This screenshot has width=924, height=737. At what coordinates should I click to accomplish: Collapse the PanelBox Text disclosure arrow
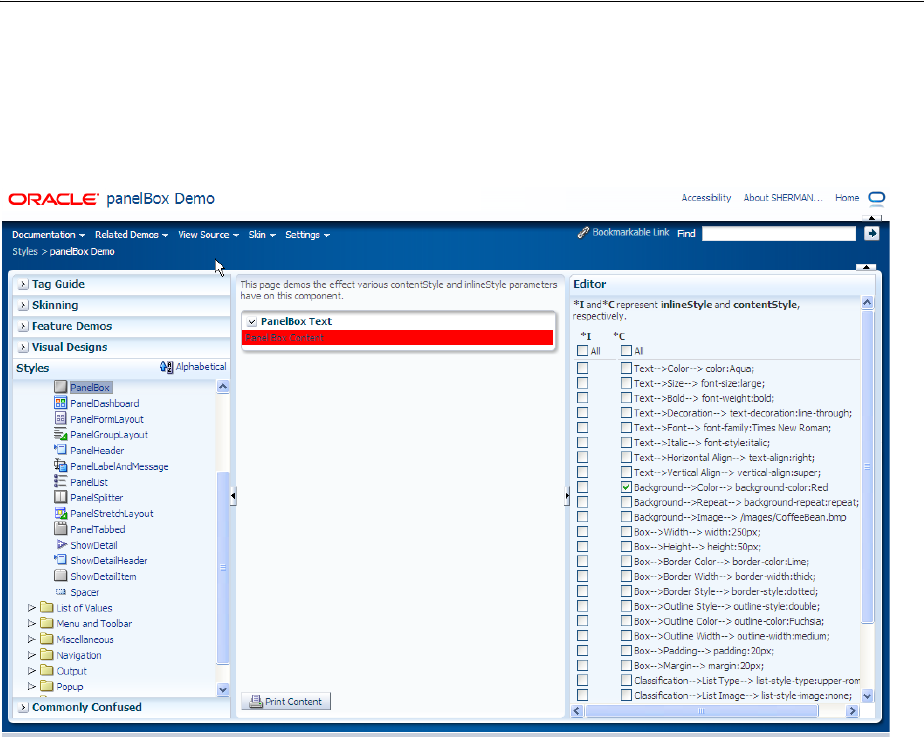coord(252,322)
